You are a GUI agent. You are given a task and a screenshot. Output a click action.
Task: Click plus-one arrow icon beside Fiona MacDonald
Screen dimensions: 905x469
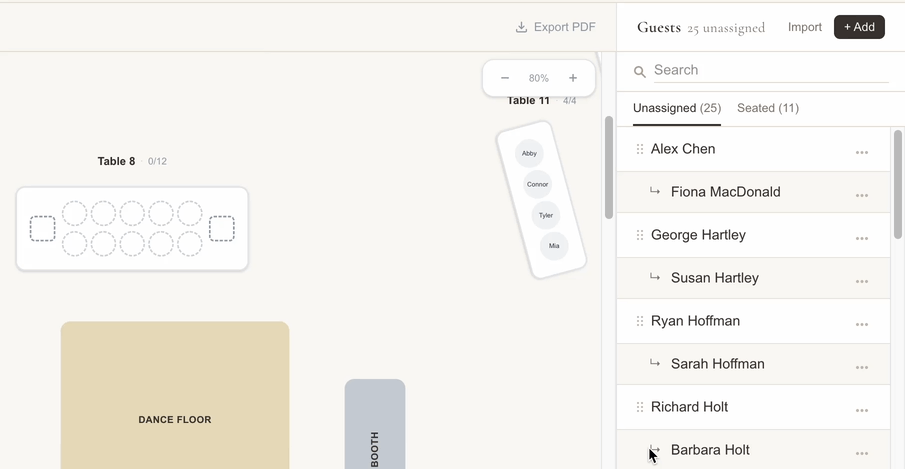point(655,191)
